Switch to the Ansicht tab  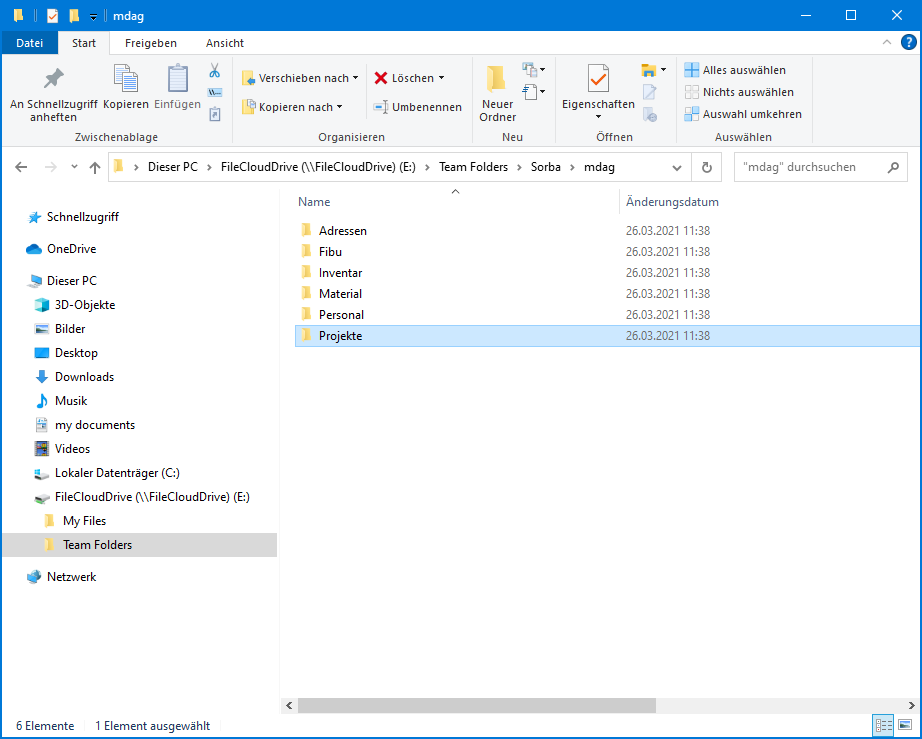click(225, 43)
